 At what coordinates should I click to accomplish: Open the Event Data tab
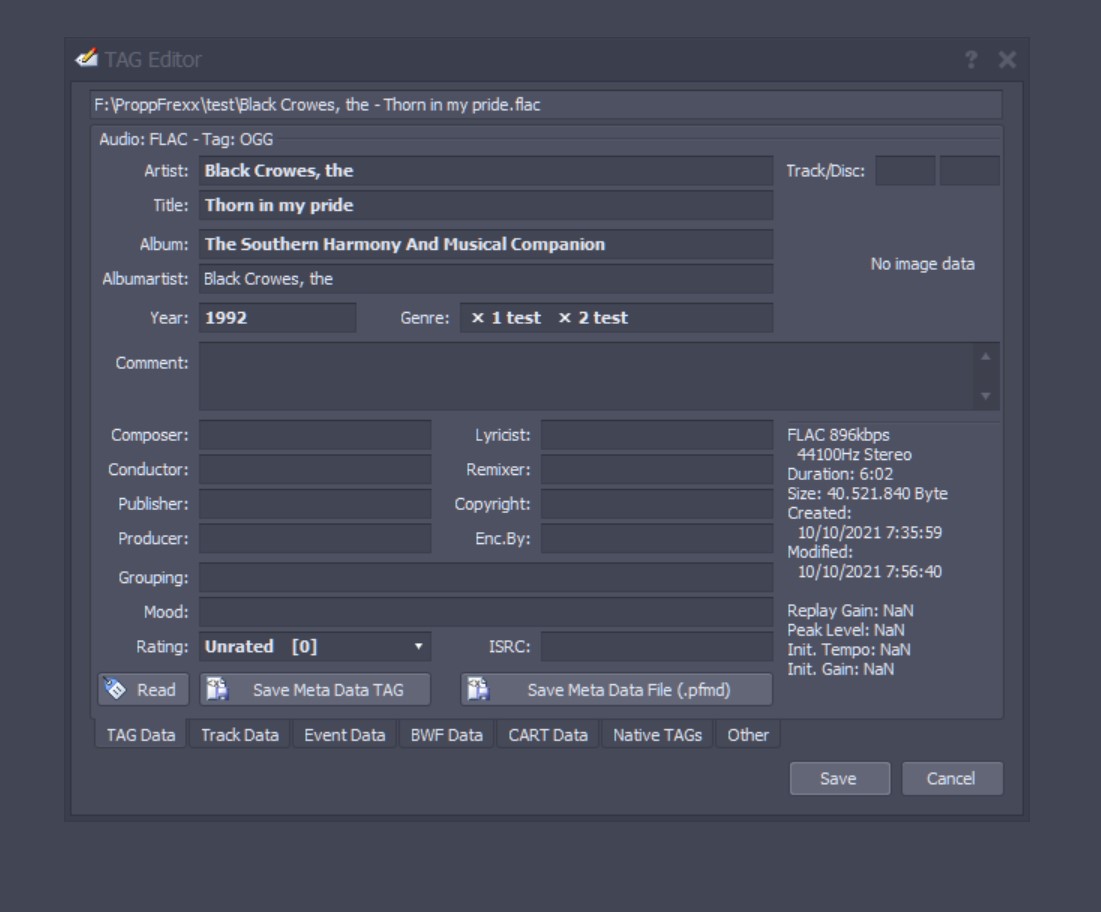coord(344,734)
